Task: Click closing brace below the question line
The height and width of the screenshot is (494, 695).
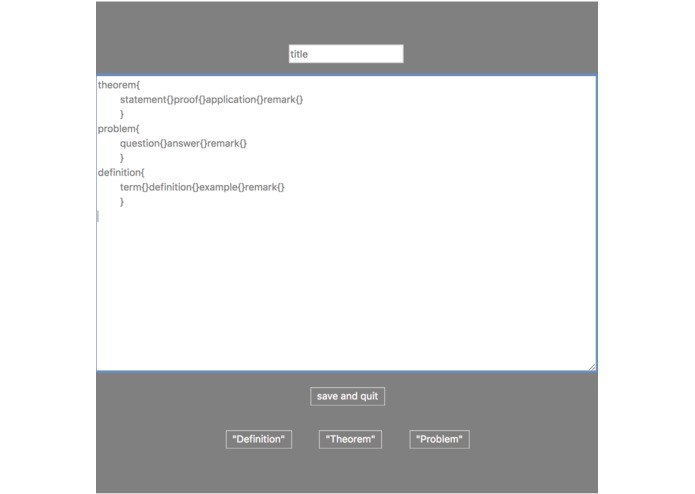Action: 122,158
